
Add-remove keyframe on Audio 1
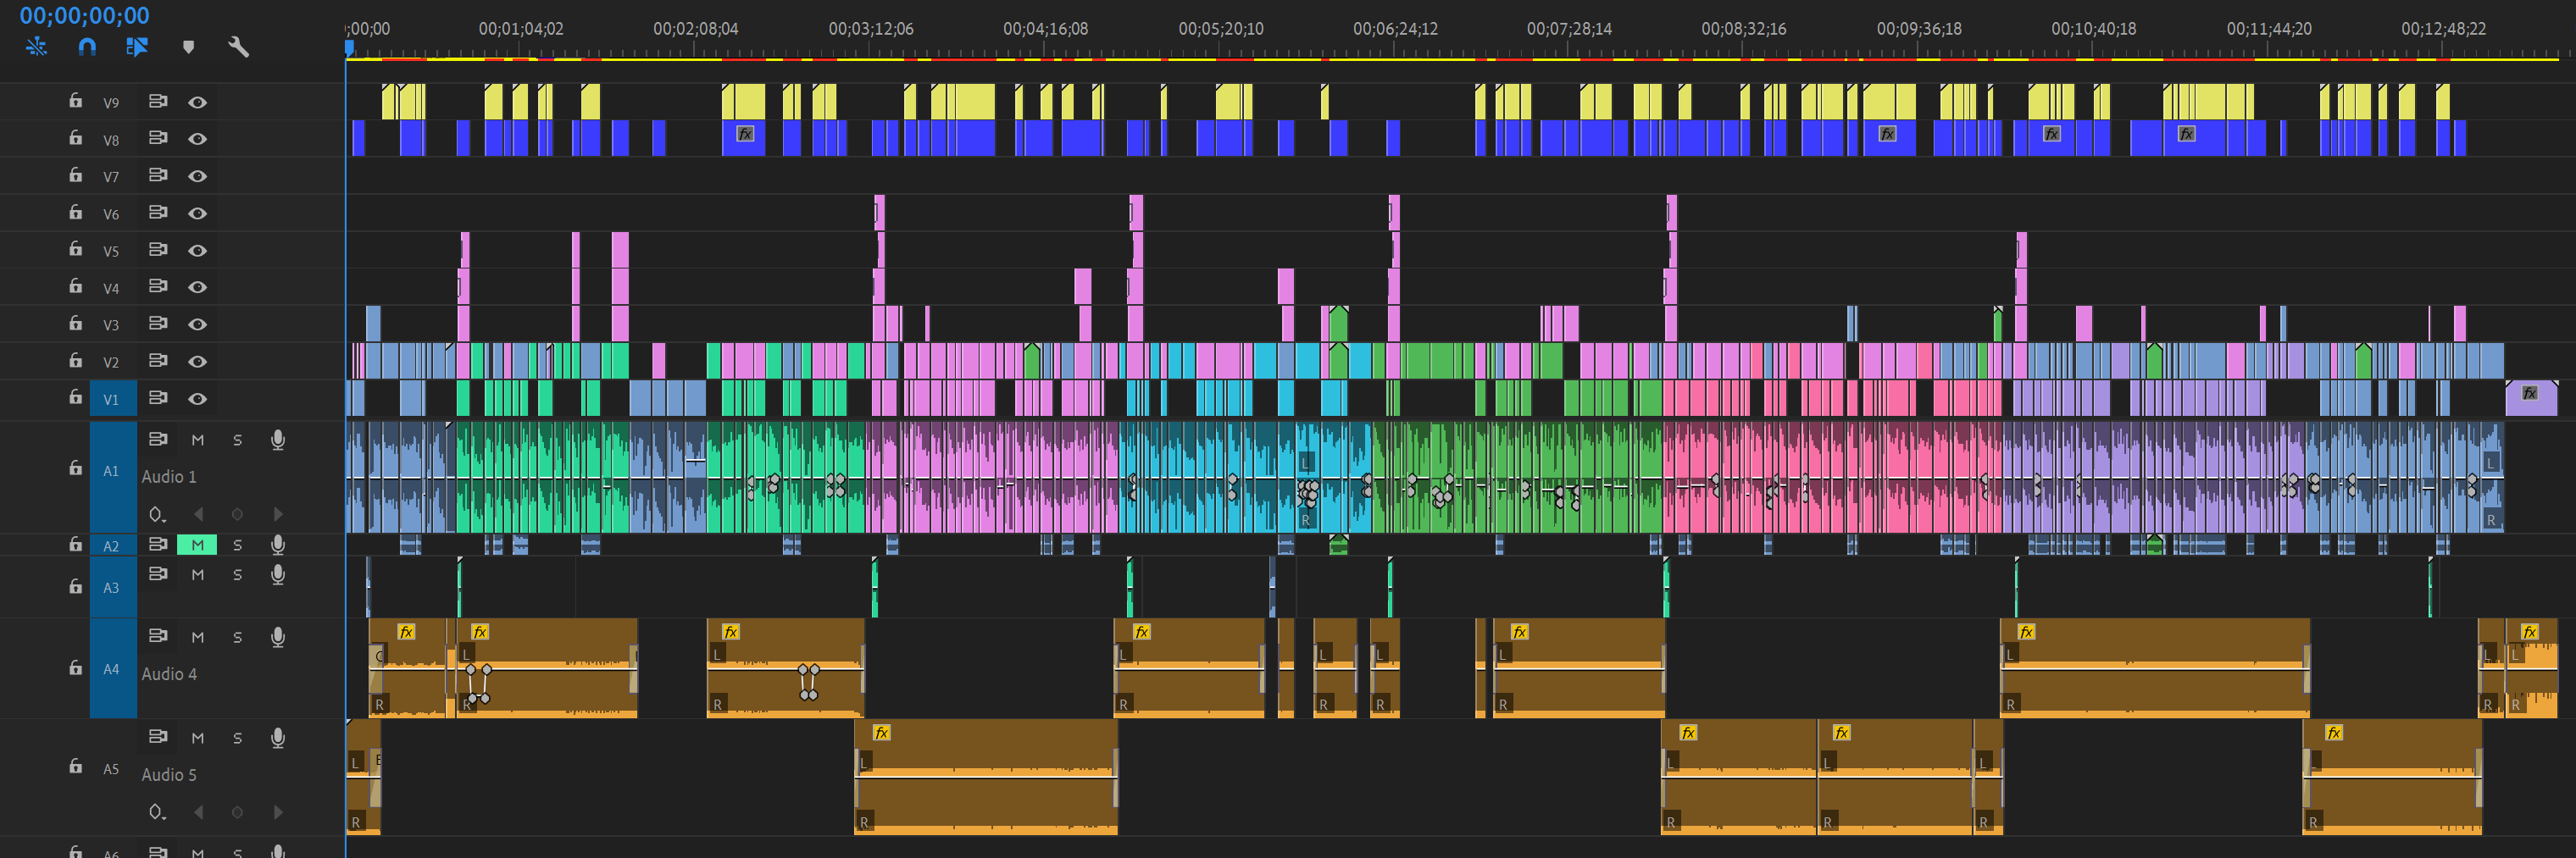pyautogui.click(x=237, y=514)
